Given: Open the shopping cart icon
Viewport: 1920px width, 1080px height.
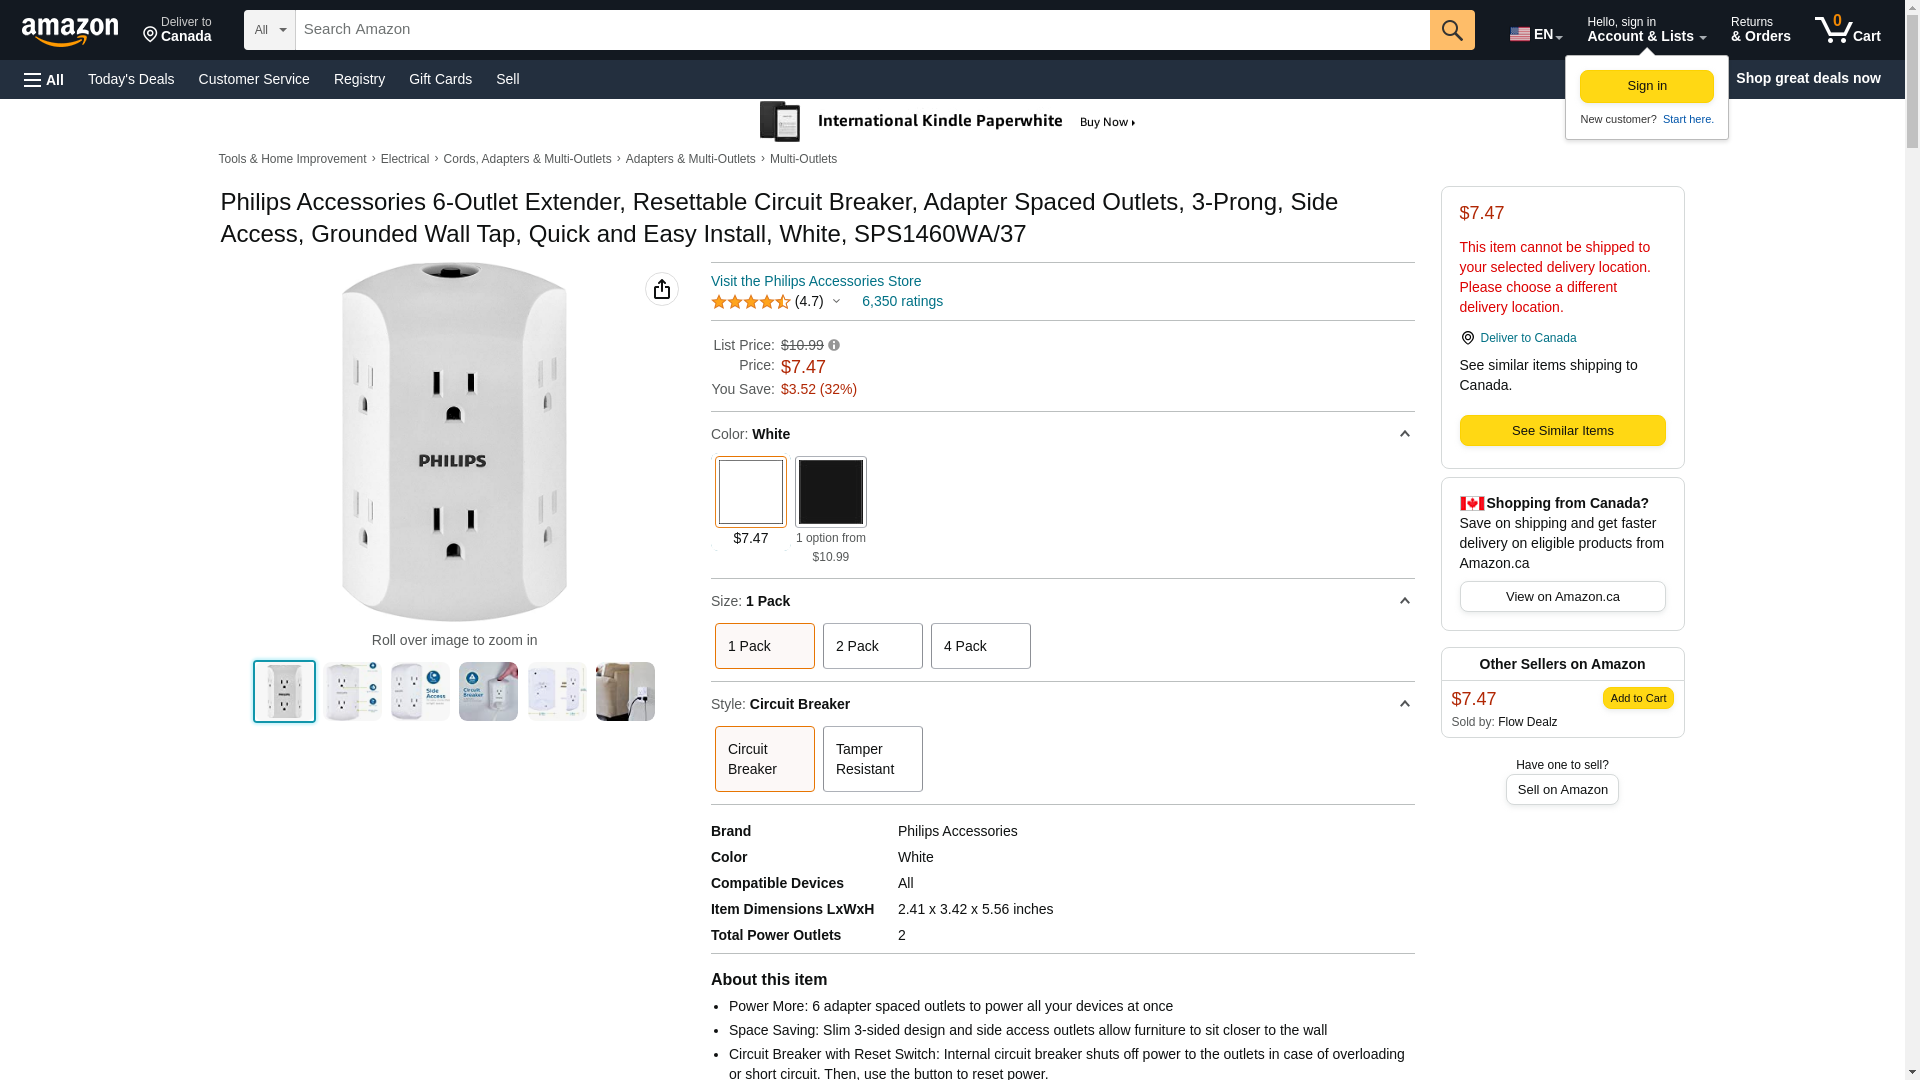Looking at the screenshot, I should coord(1847,30).
